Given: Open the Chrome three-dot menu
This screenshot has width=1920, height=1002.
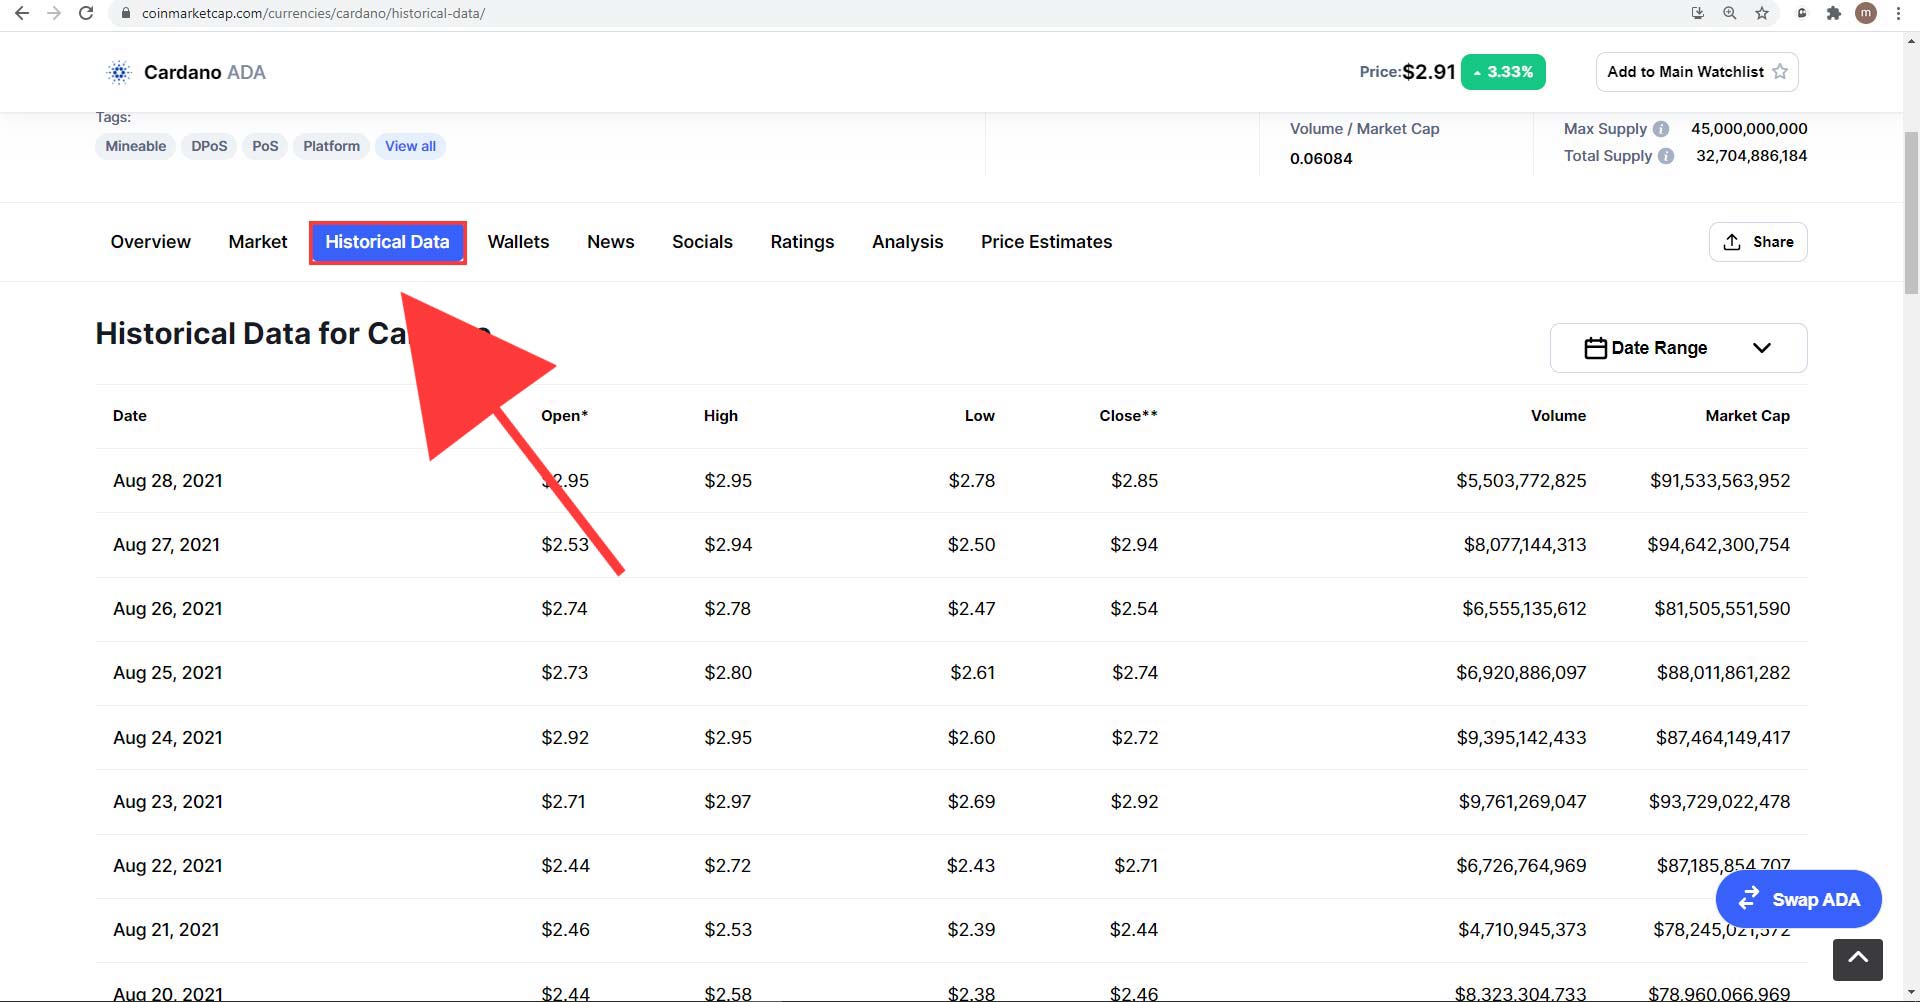Looking at the screenshot, I should (1898, 13).
